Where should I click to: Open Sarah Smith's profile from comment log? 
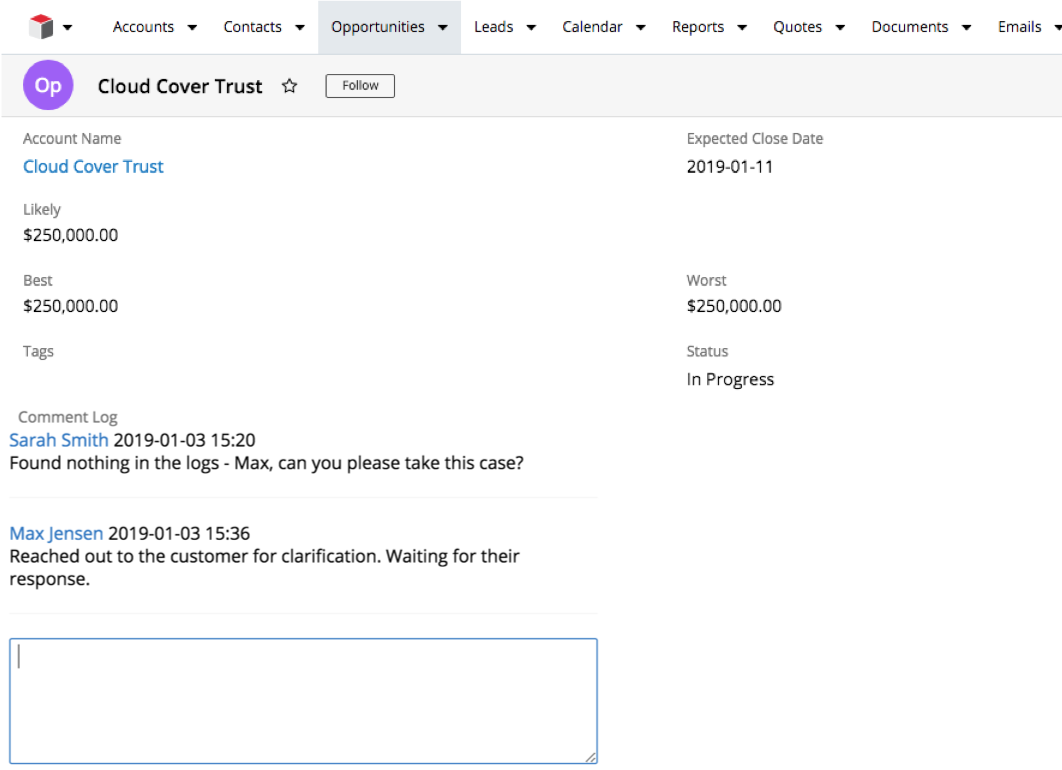(x=59, y=440)
